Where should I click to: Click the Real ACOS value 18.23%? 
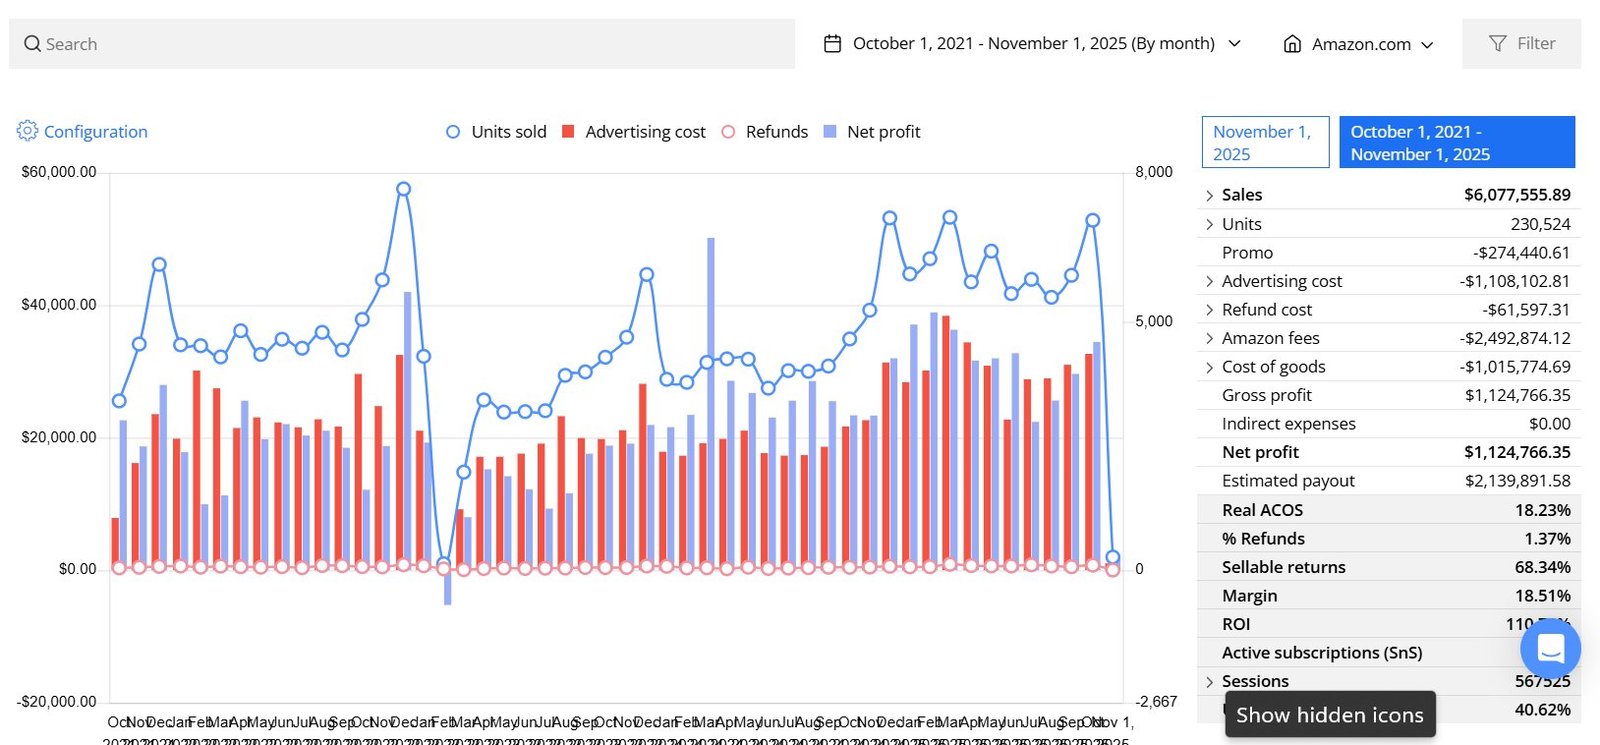click(x=1542, y=510)
